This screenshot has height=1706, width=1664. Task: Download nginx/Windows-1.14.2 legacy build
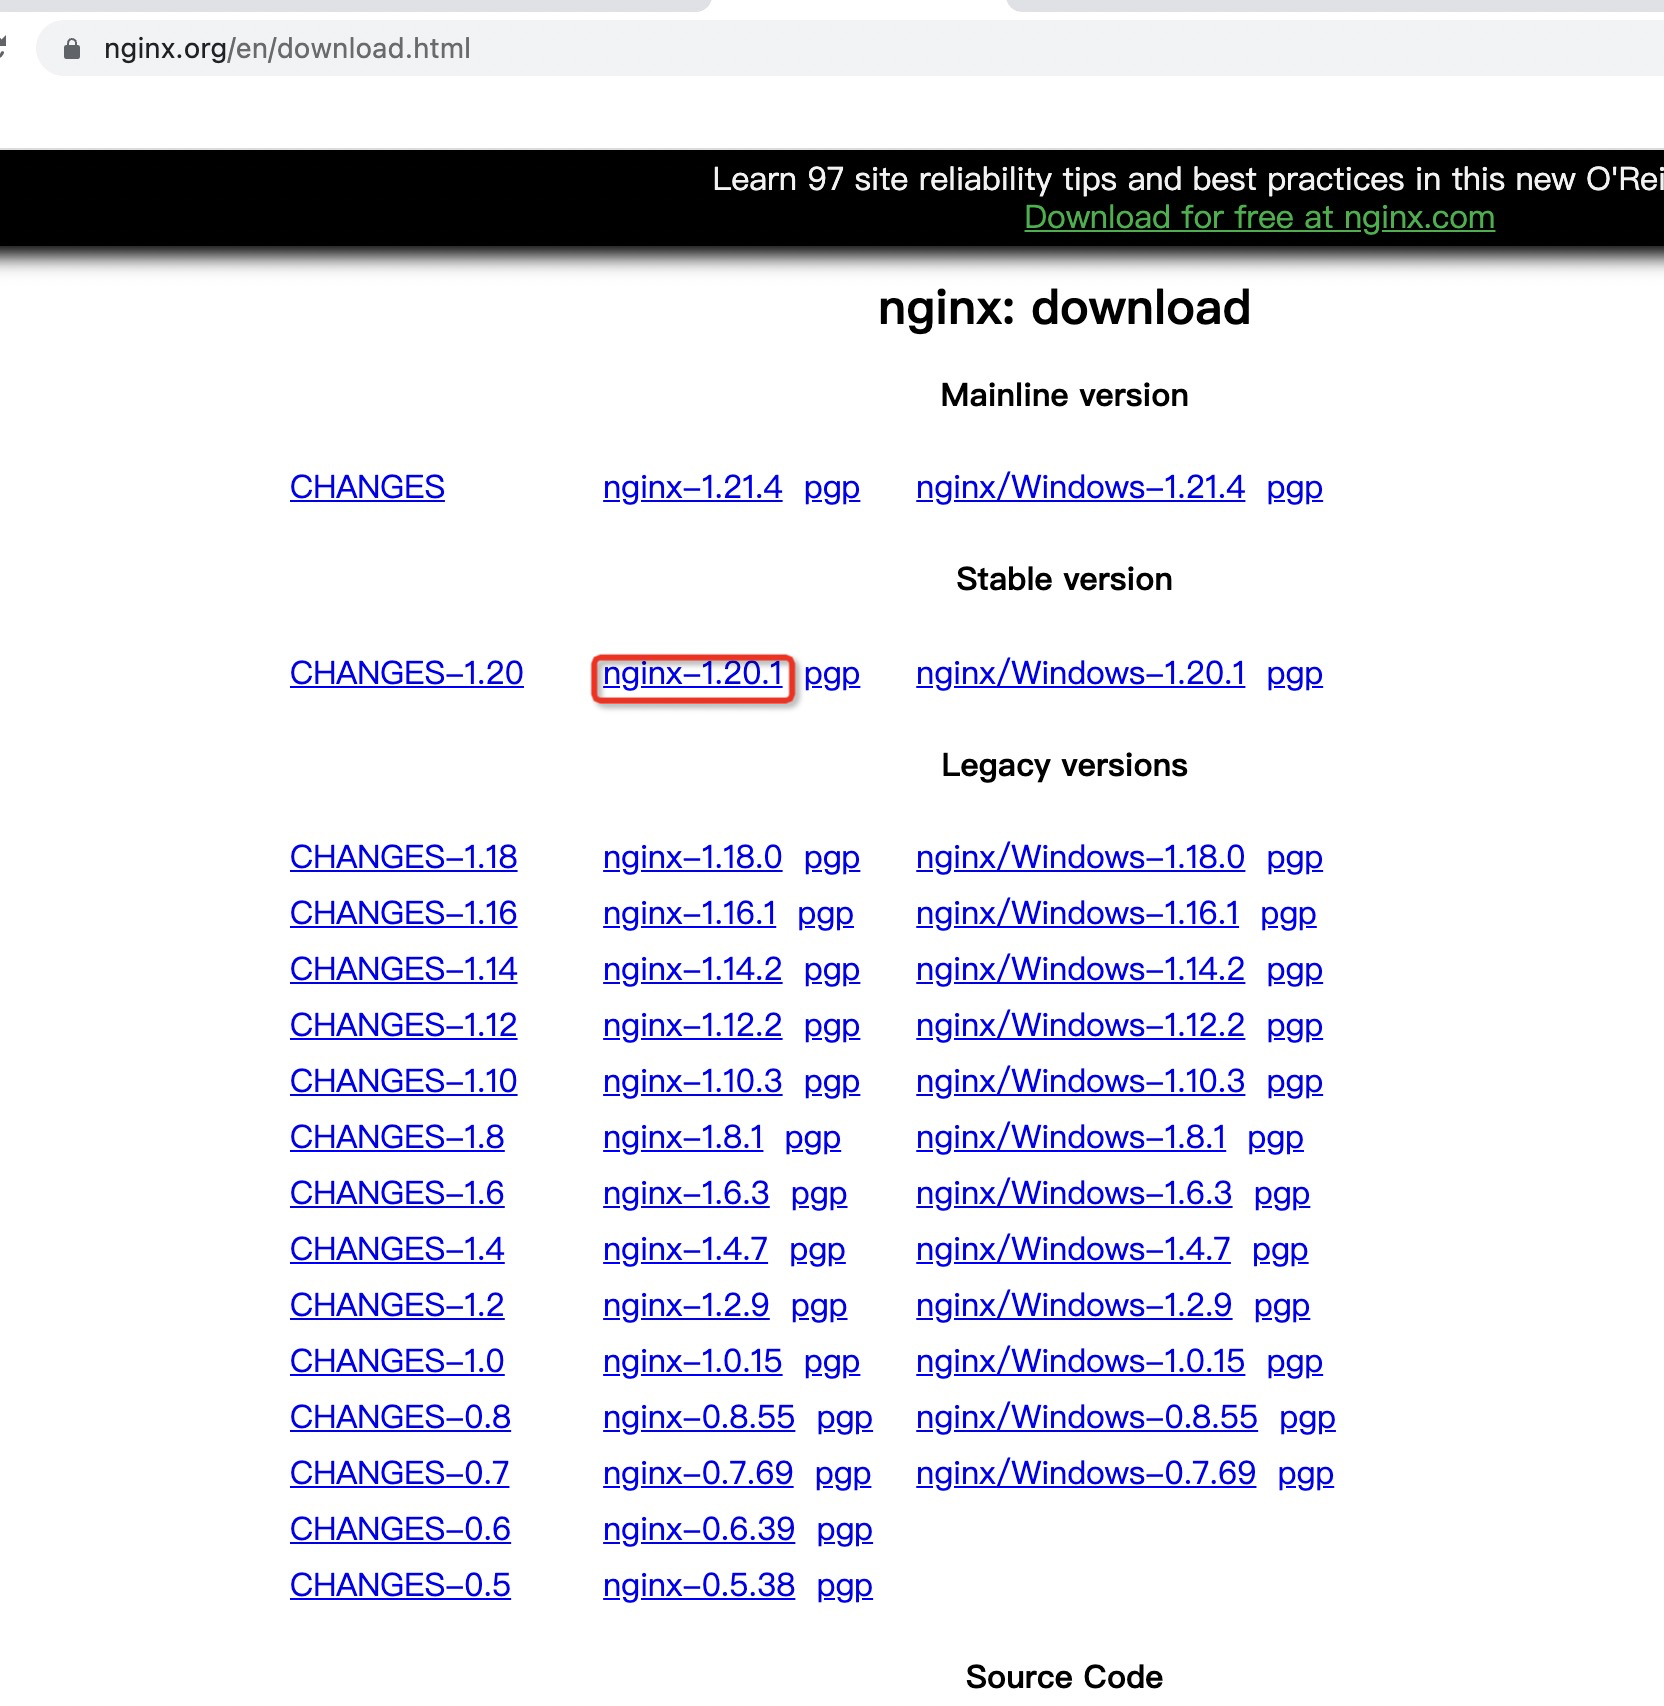1081,969
